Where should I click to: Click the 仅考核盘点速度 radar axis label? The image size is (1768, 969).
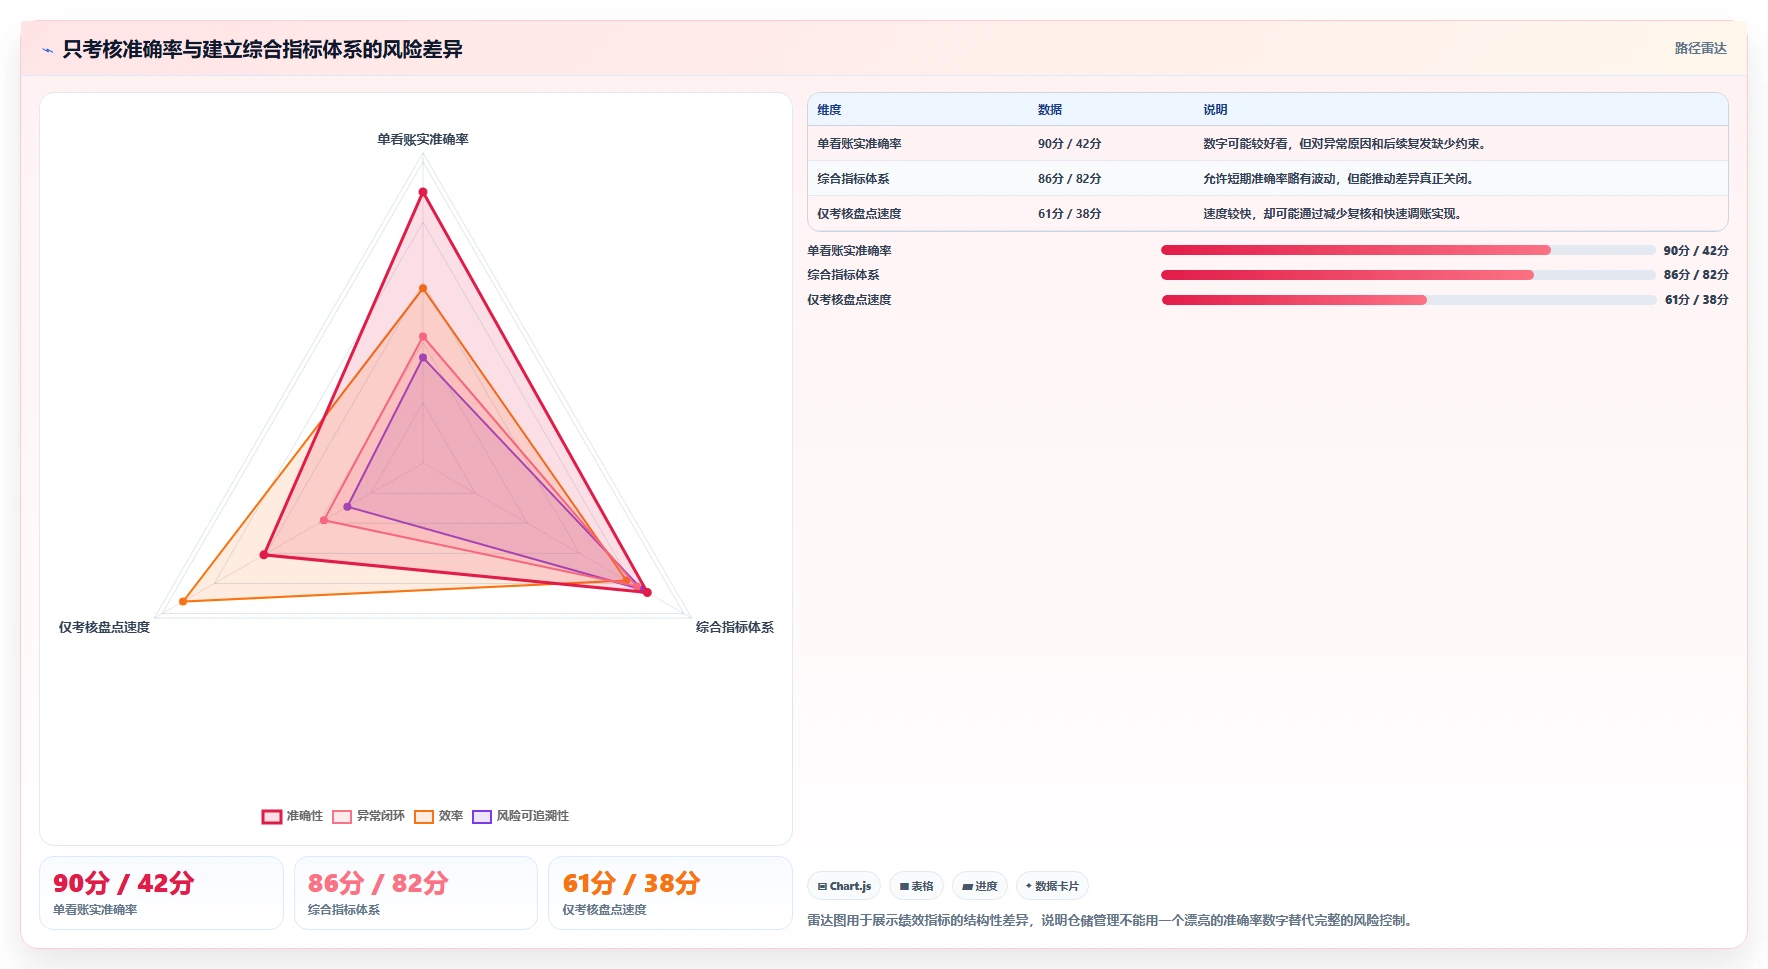point(104,627)
